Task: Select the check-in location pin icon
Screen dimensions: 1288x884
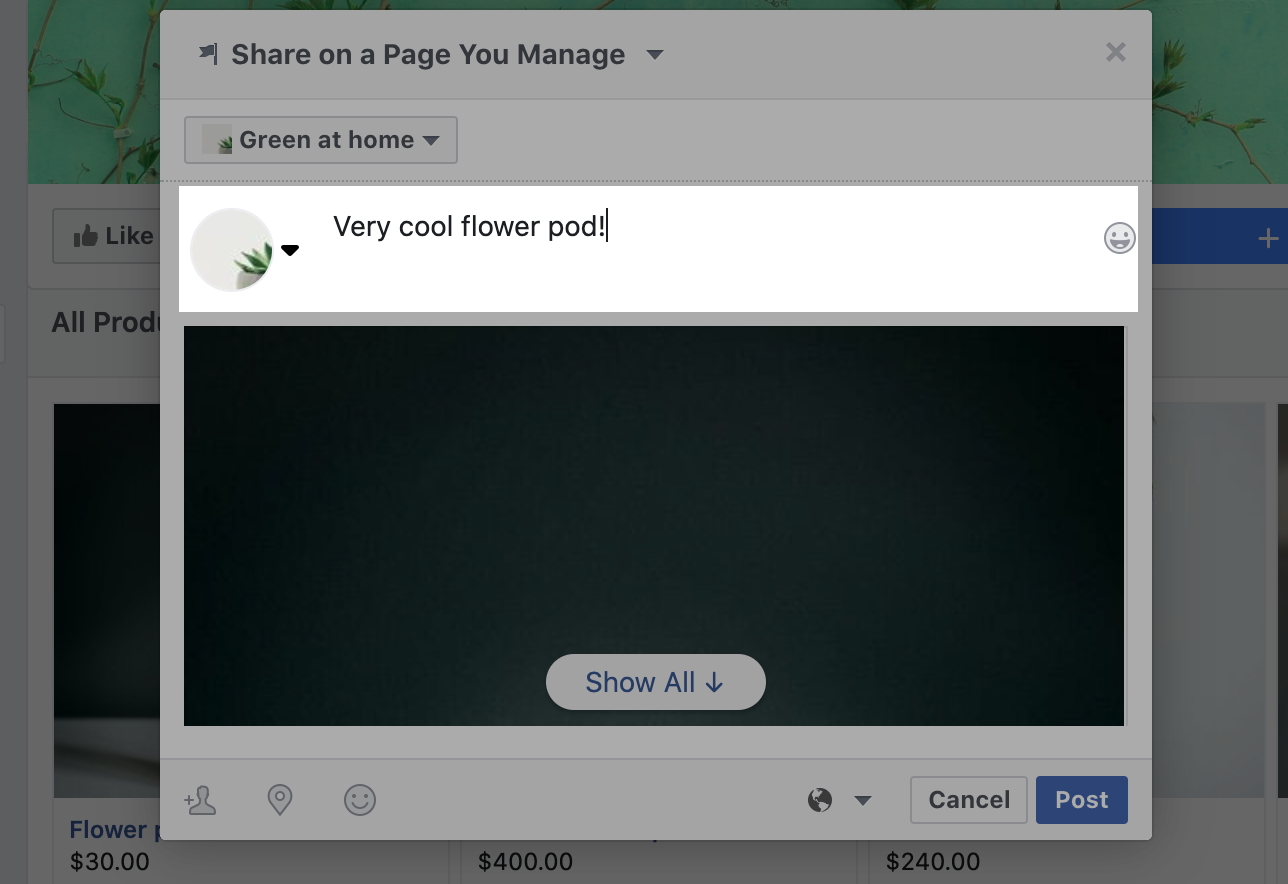Action: (280, 800)
